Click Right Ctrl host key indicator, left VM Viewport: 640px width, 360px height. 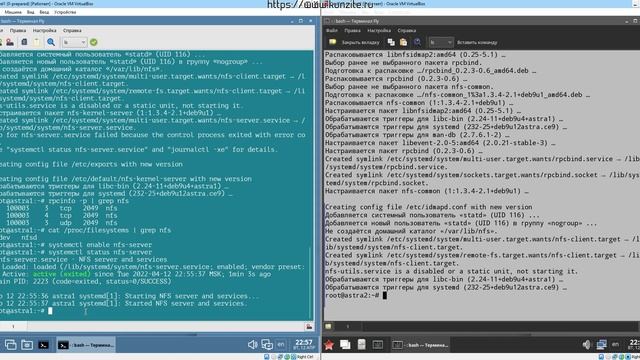pyautogui.click(x=305, y=357)
